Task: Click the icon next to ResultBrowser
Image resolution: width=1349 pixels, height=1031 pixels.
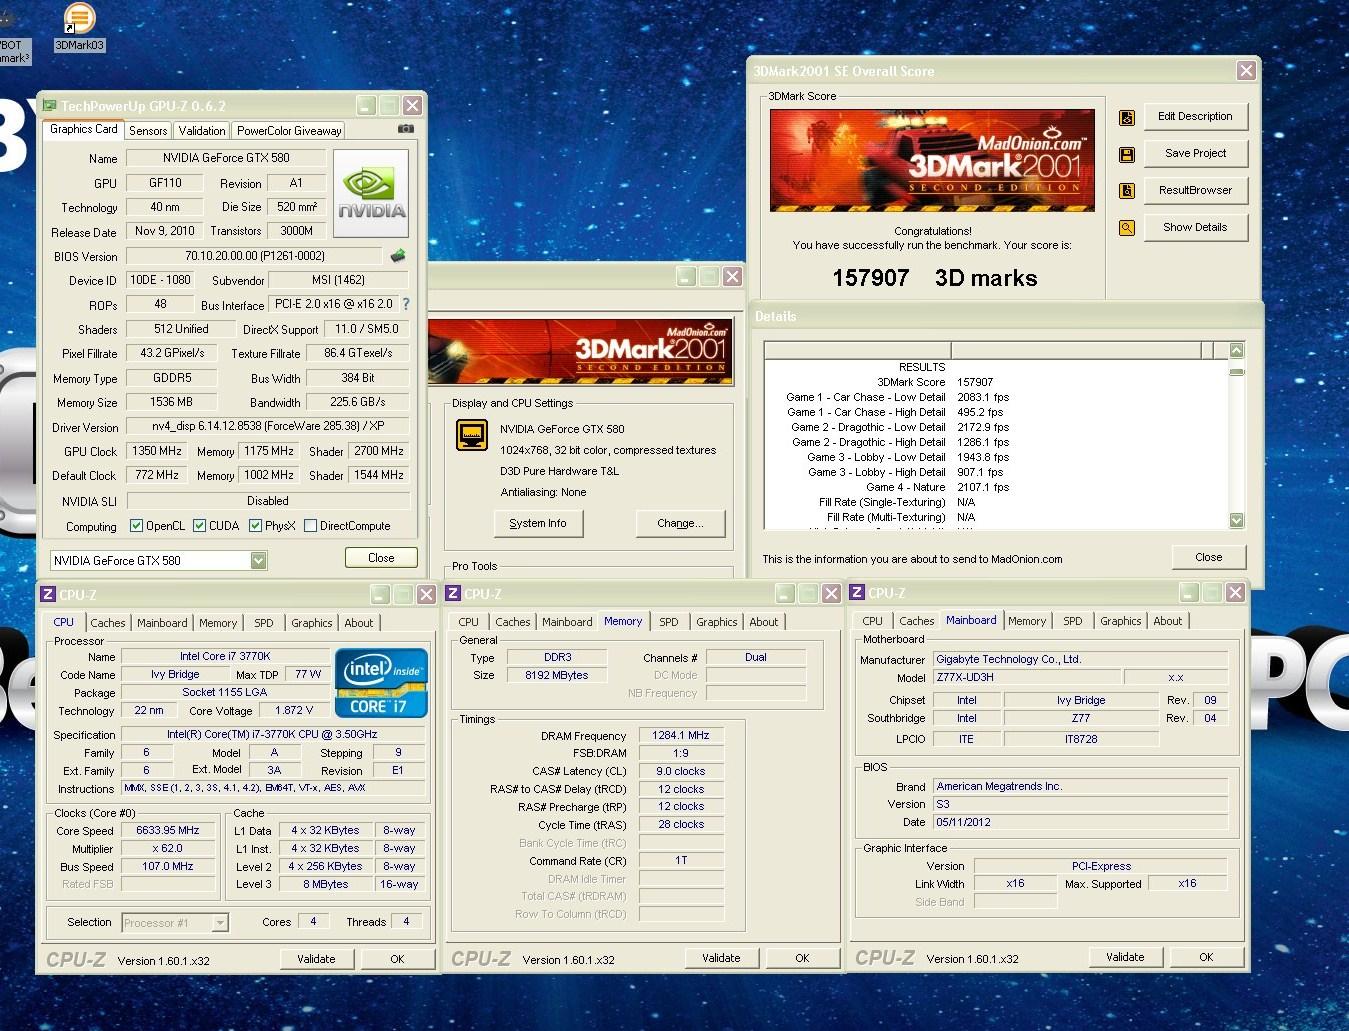Action: 1127,191
